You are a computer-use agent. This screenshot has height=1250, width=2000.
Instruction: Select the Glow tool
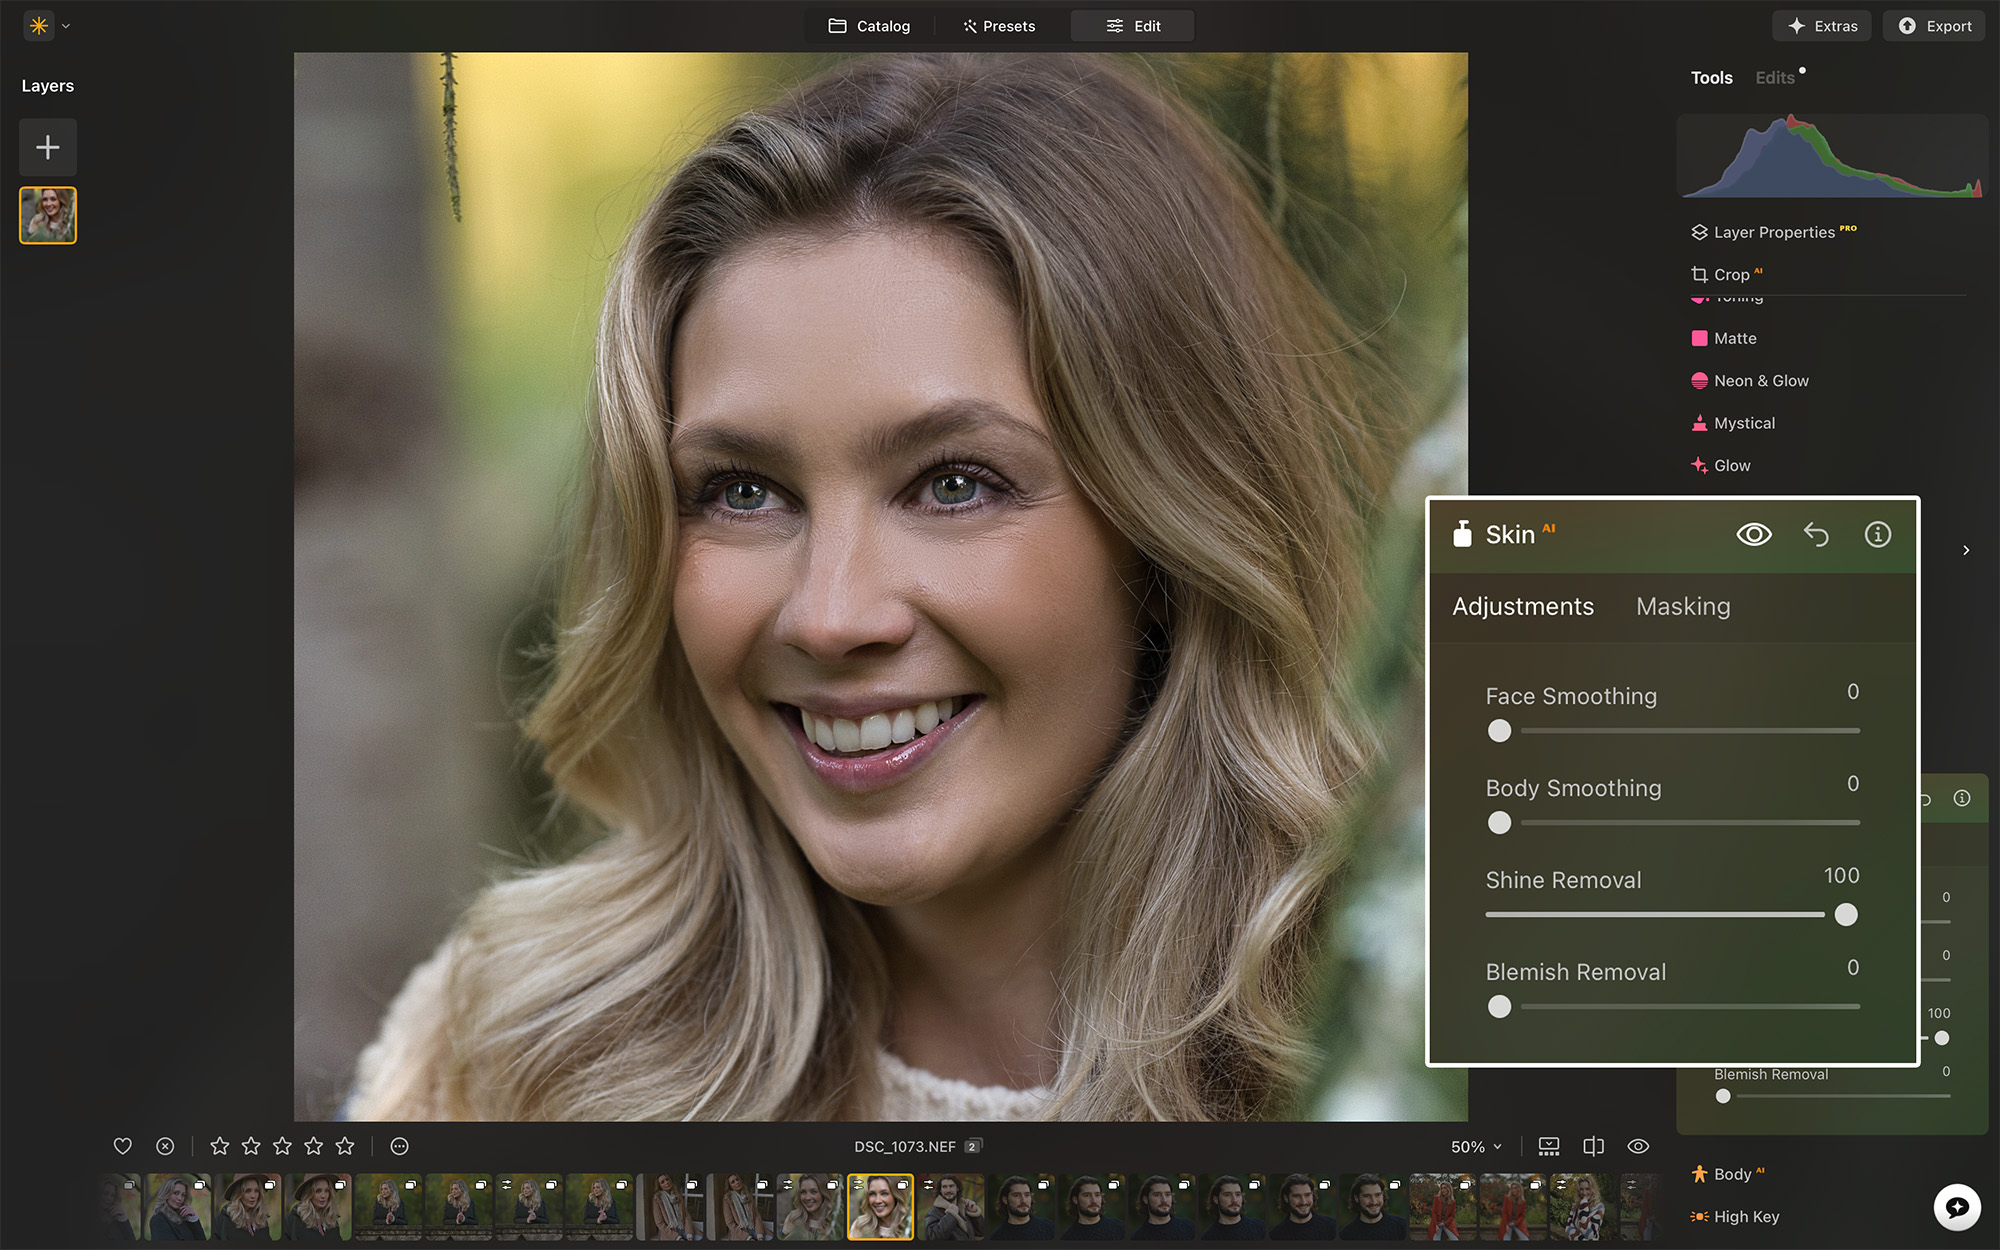pyautogui.click(x=1731, y=465)
